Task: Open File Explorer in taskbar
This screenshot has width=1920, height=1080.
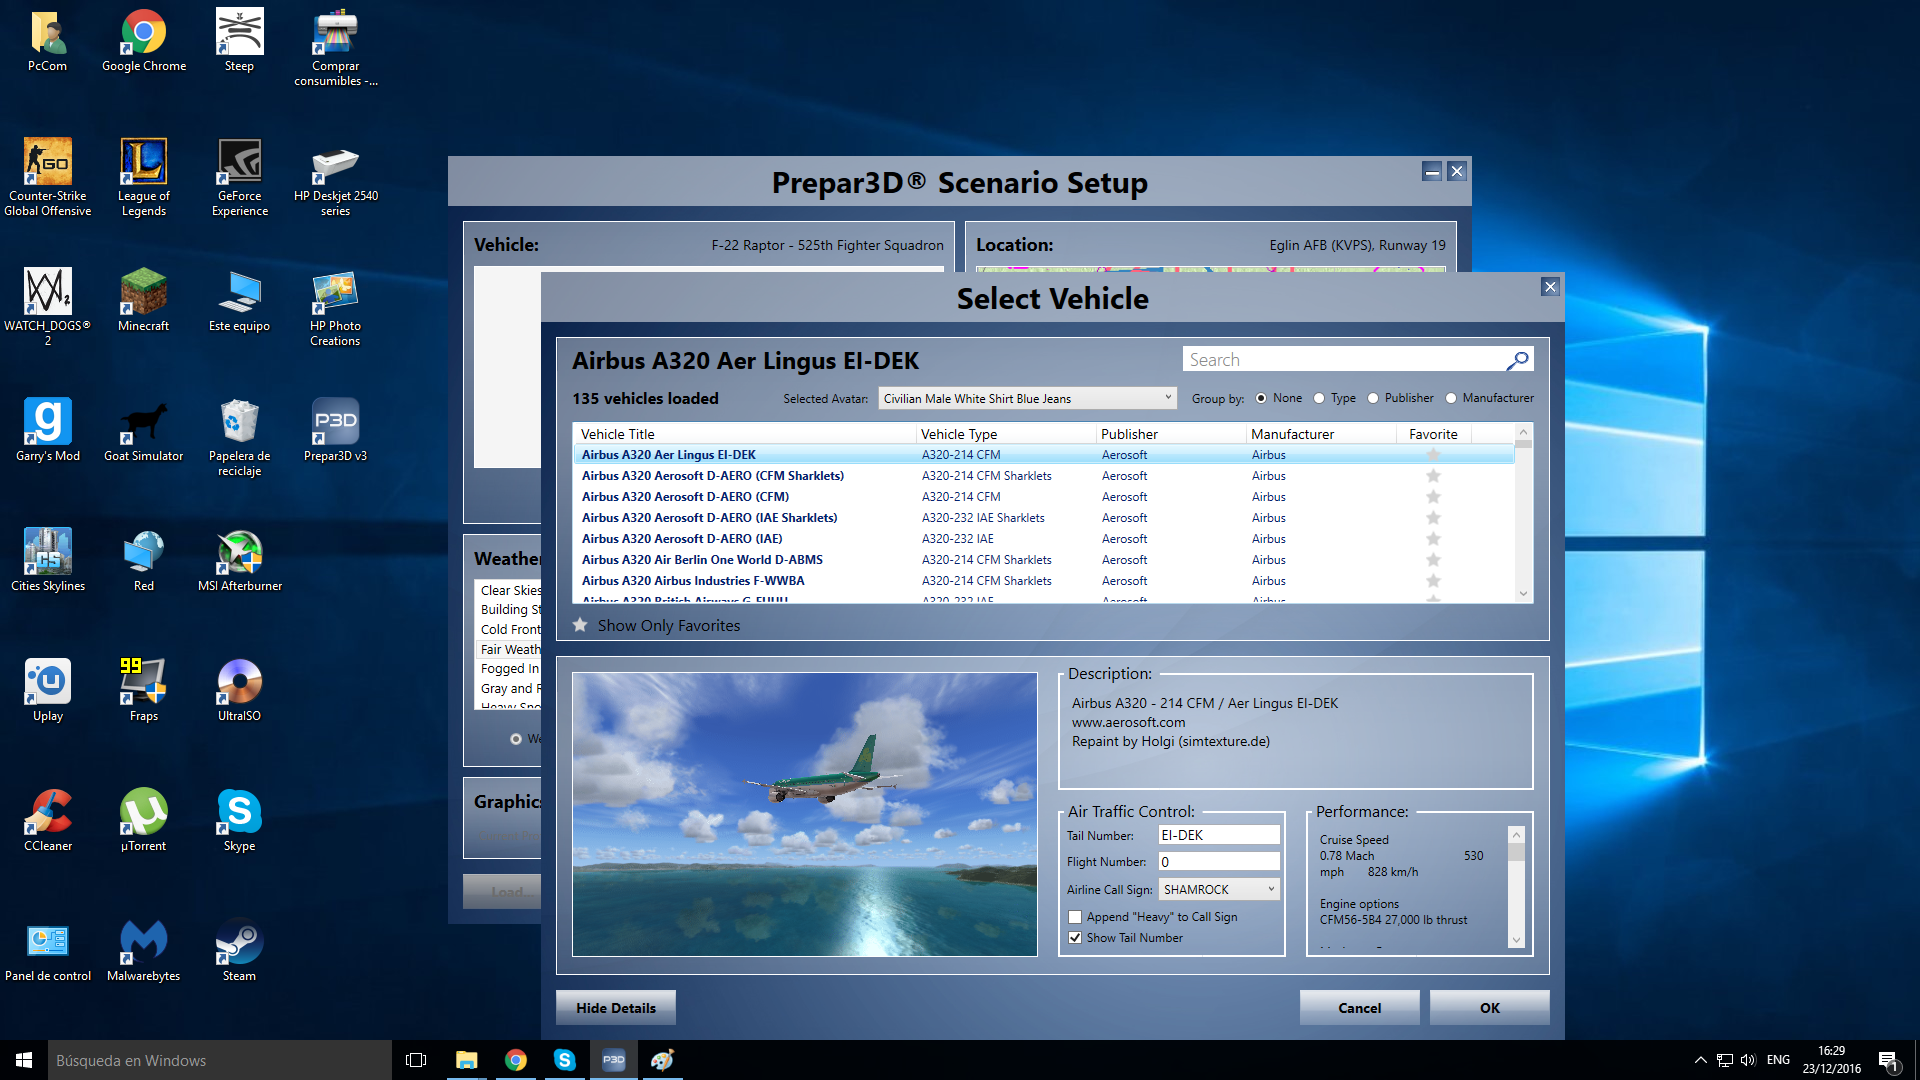Action: pyautogui.click(x=467, y=1060)
